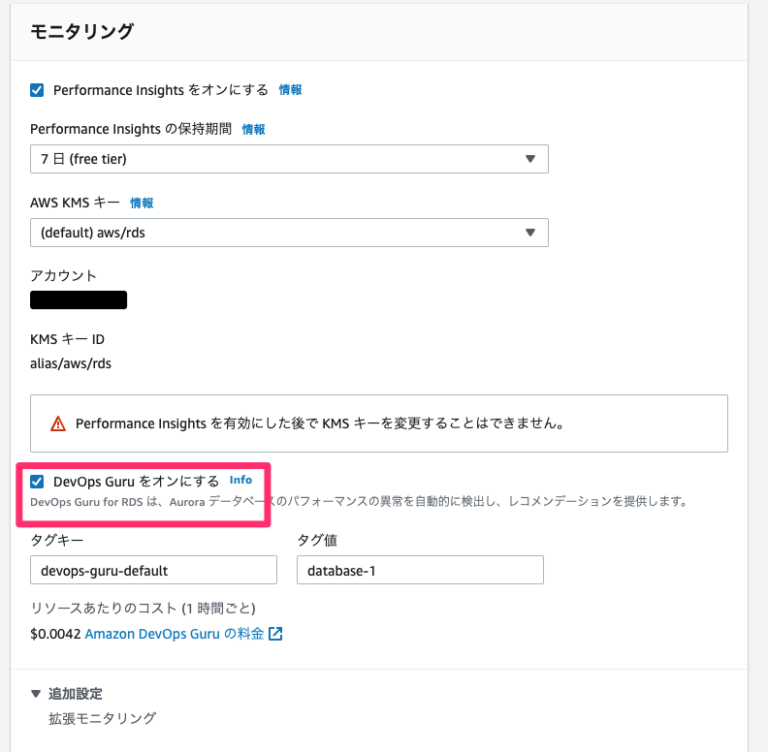Click the モニタリング section heading

pyautogui.click(x=81, y=31)
